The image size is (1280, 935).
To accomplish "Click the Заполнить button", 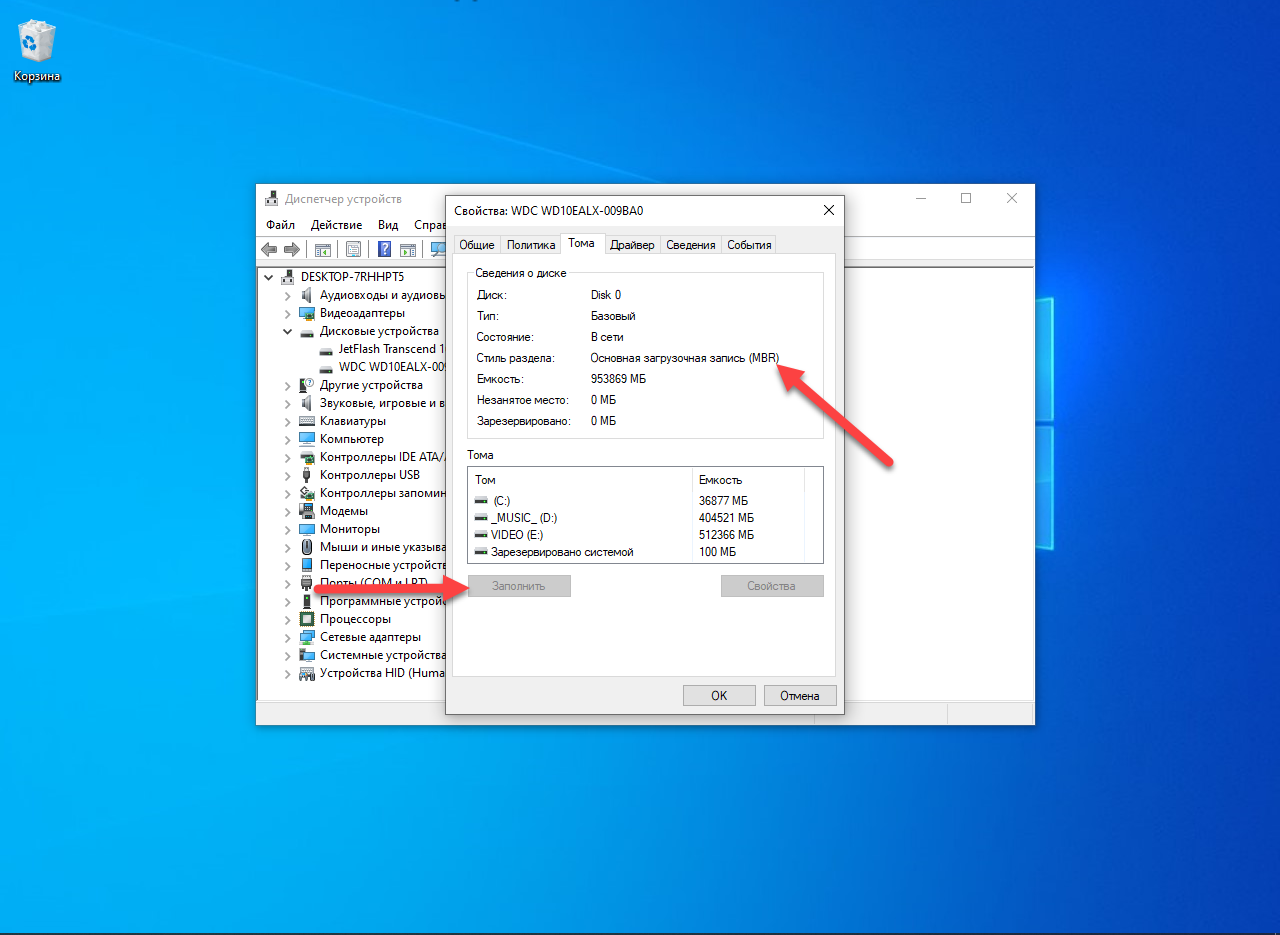I will [x=519, y=586].
